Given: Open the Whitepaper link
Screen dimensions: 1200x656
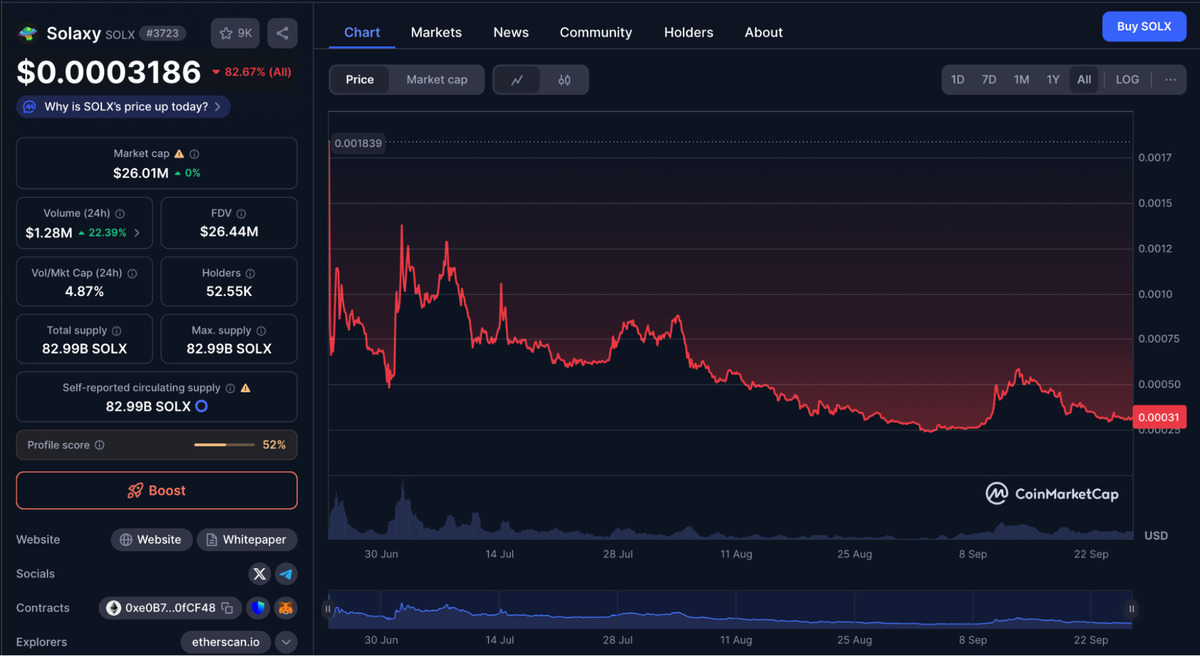Looking at the screenshot, I should pyautogui.click(x=247, y=540).
